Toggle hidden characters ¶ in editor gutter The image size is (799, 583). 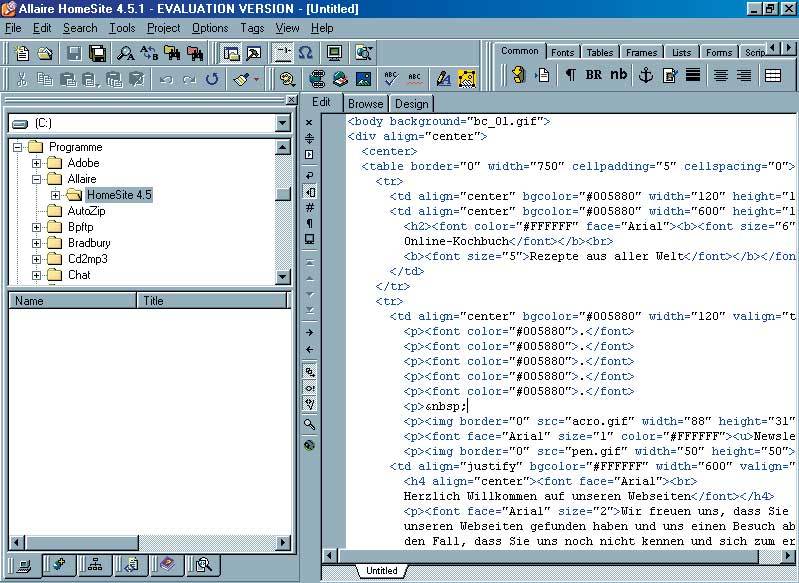click(309, 223)
